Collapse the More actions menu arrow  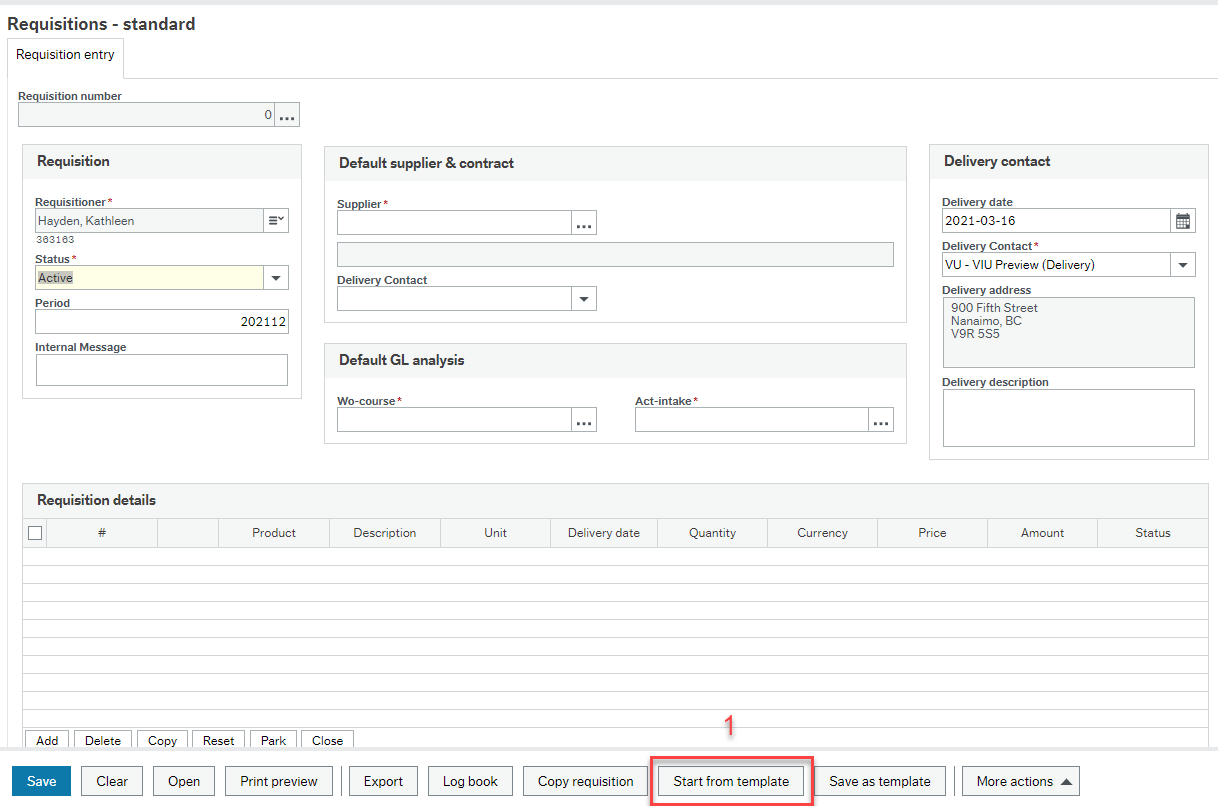pos(1066,781)
